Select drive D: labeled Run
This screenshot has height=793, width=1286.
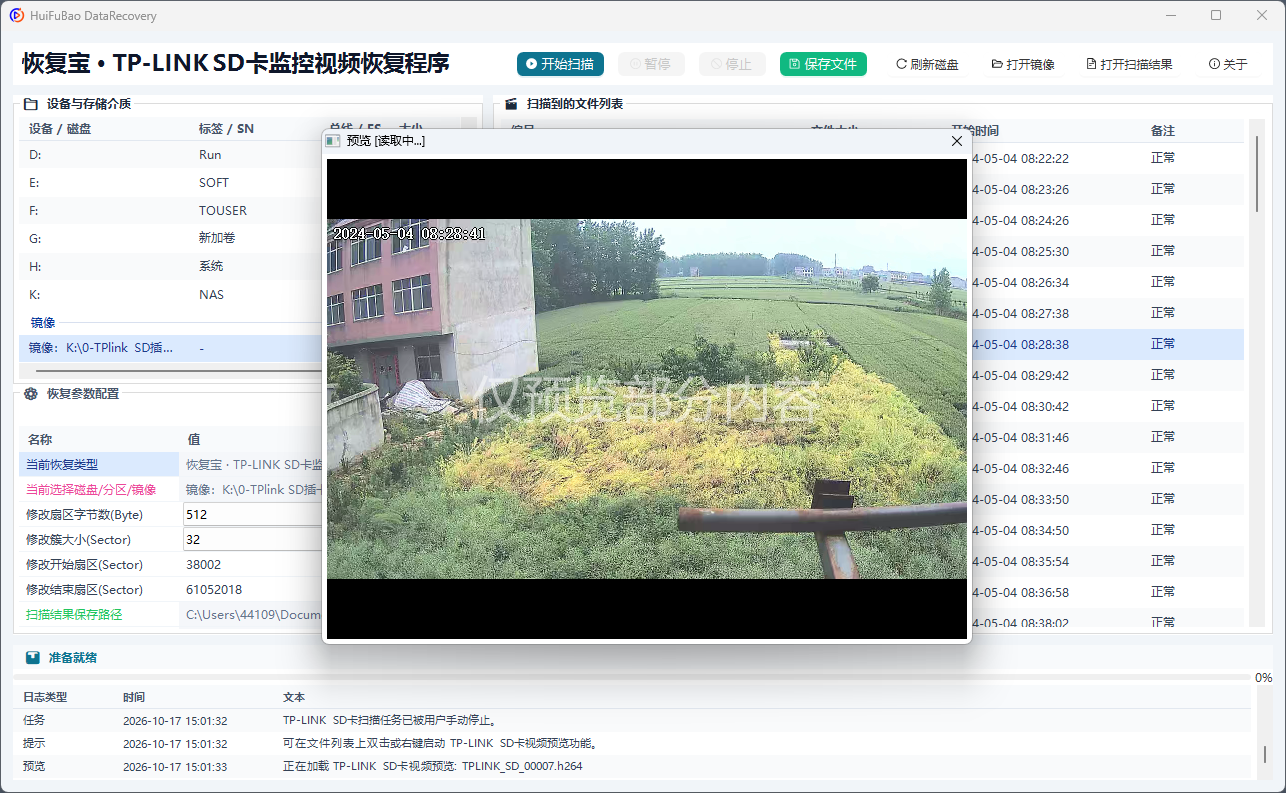[x=170, y=155]
